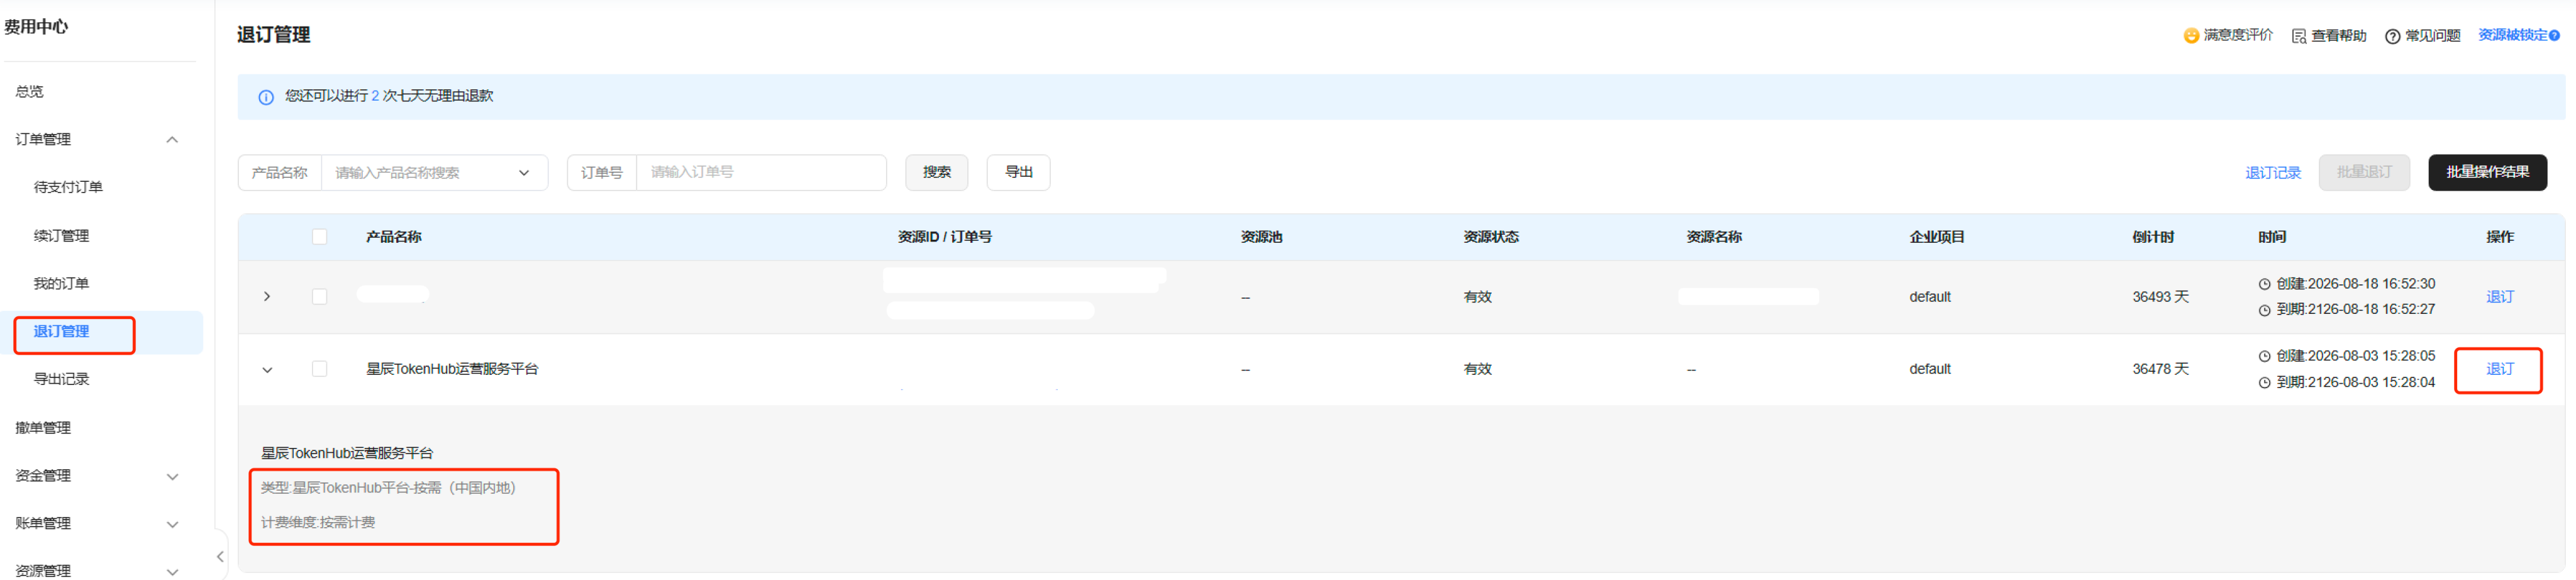Click 退订 for 星辰TokenHub运营服务平台 row
Viewport: 2576px width, 580px height.
click(2499, 369)
